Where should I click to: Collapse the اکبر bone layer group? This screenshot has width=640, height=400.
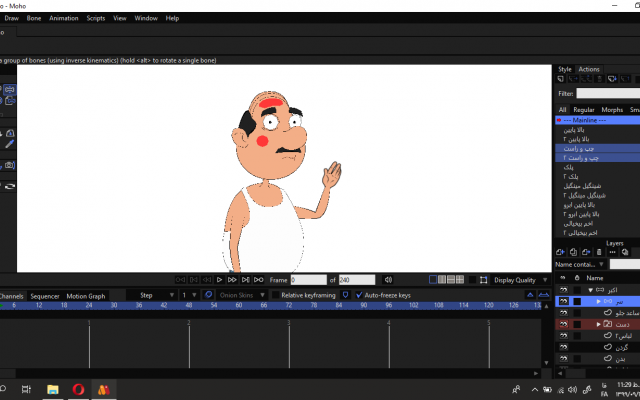click(x=590, y=290)
